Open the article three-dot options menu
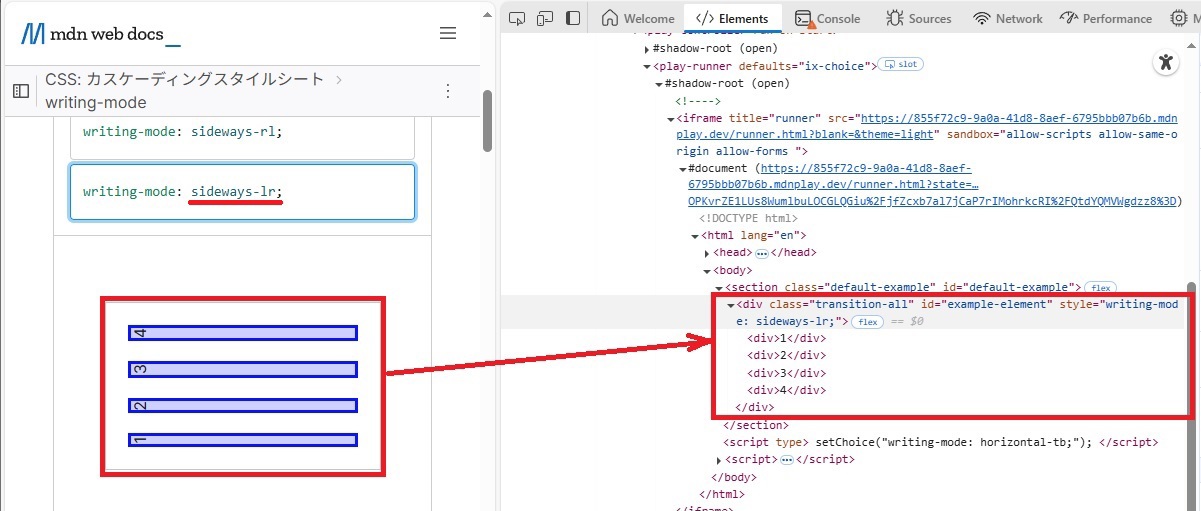This screenshot has height=511, width=1201. click(x=448, y=90)
